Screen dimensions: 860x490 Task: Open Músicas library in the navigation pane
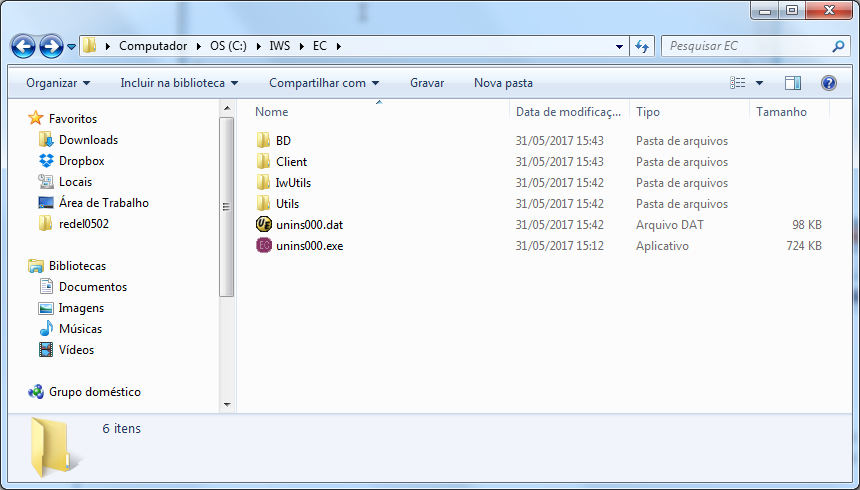pyautogui.click(x=80, y=329)
